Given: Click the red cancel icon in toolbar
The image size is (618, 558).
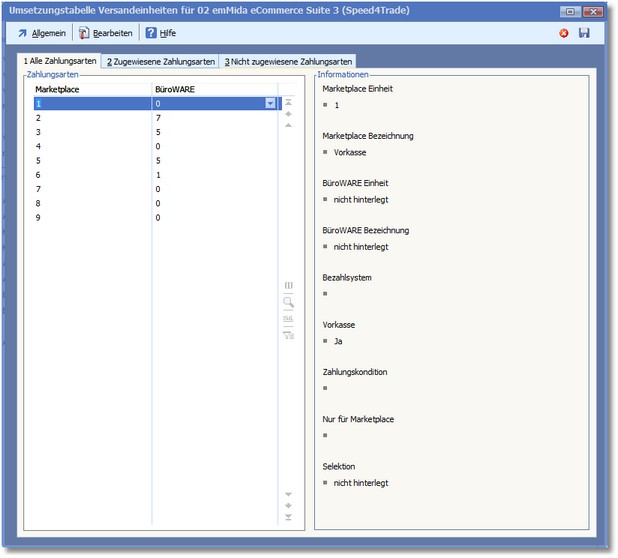Looking at the screenshot, I should coord(564,33).
